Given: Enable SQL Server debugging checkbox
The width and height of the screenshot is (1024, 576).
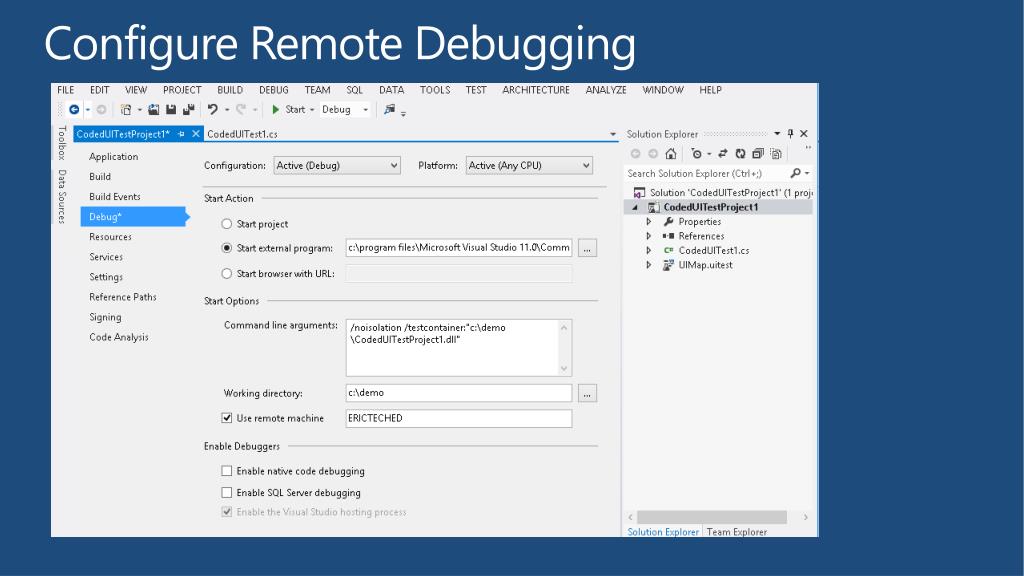Looking at the screenshot, I should pos(227,492).
